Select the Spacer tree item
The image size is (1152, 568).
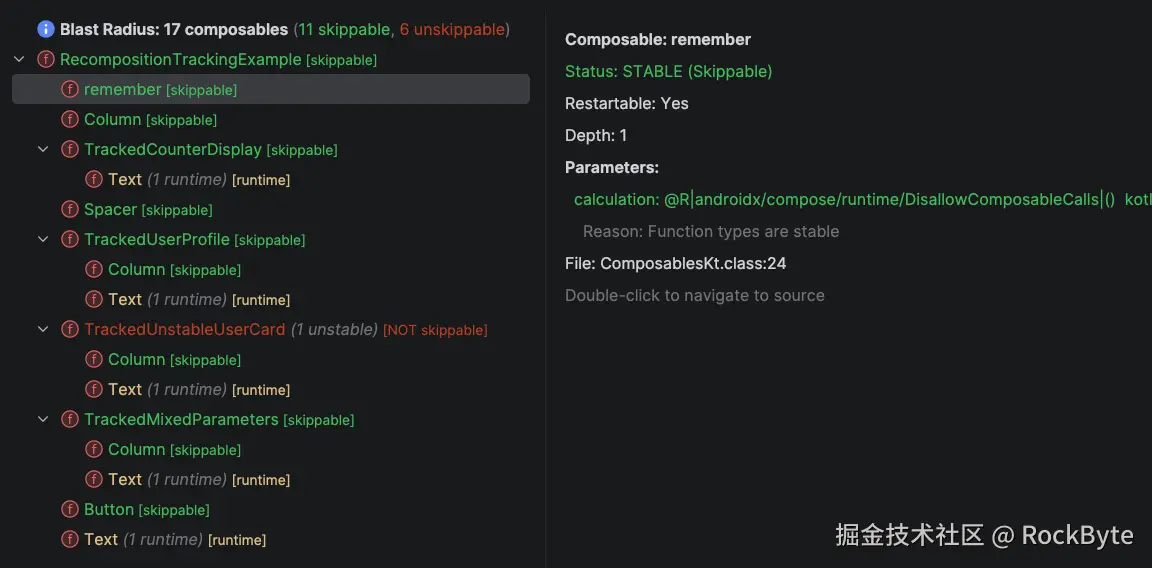pyautogui.click(x=111, y=210)
